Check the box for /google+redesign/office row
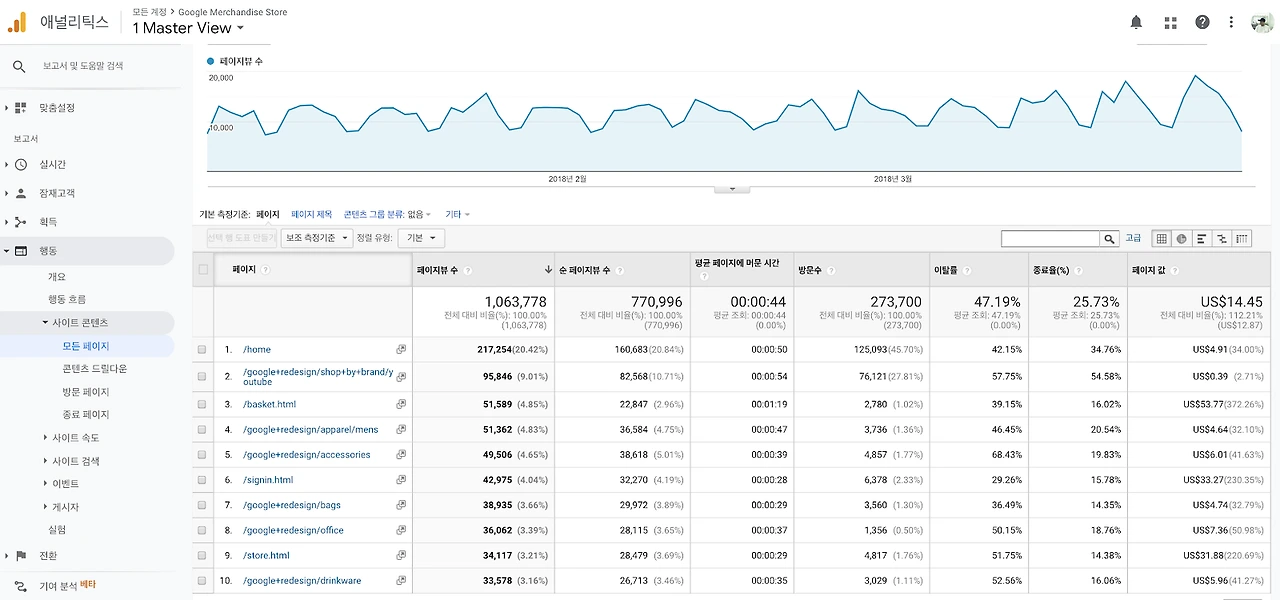 coord(202,531)
